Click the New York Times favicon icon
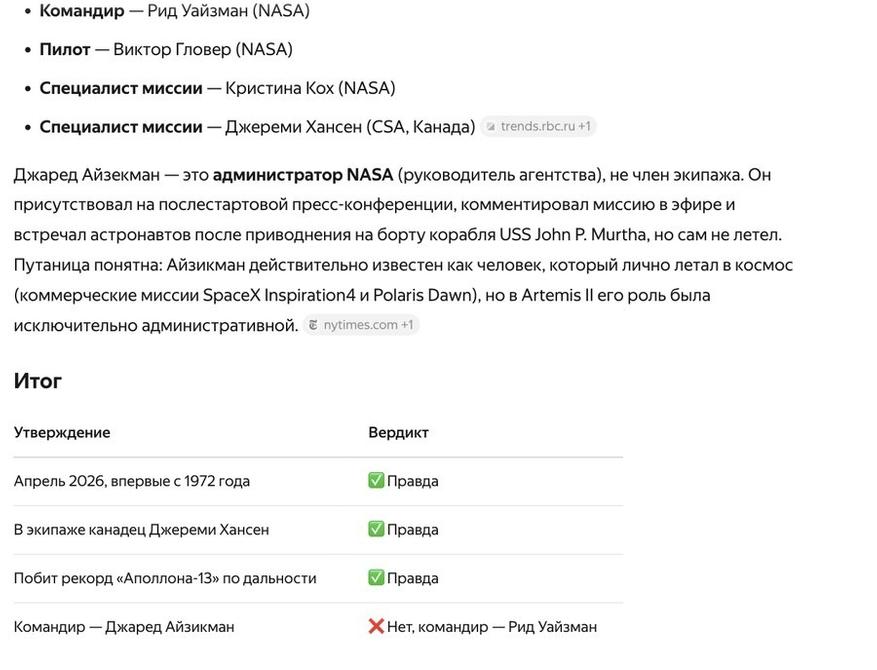877x670 pixels. [313, 325]
